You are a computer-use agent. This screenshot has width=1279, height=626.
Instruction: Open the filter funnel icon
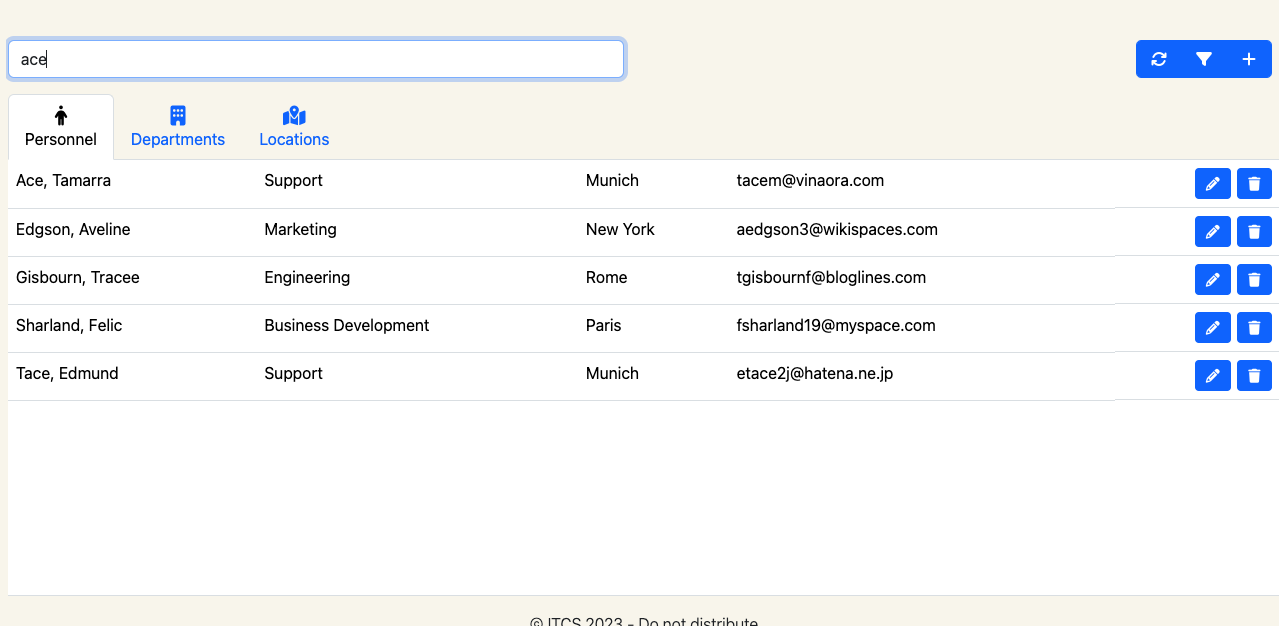(x=1204, y=59)
